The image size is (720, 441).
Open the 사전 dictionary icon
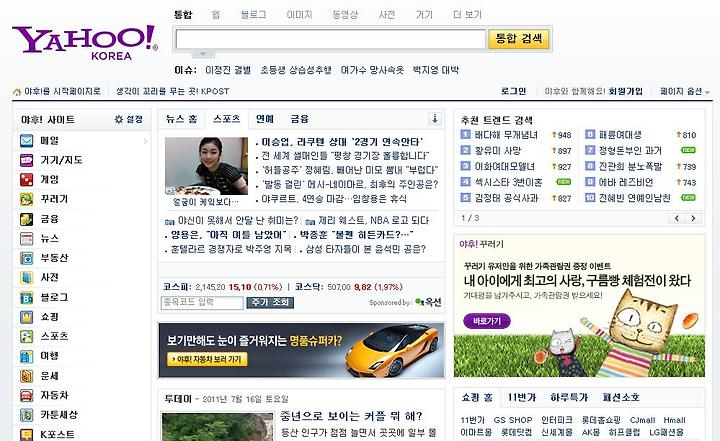27,277
